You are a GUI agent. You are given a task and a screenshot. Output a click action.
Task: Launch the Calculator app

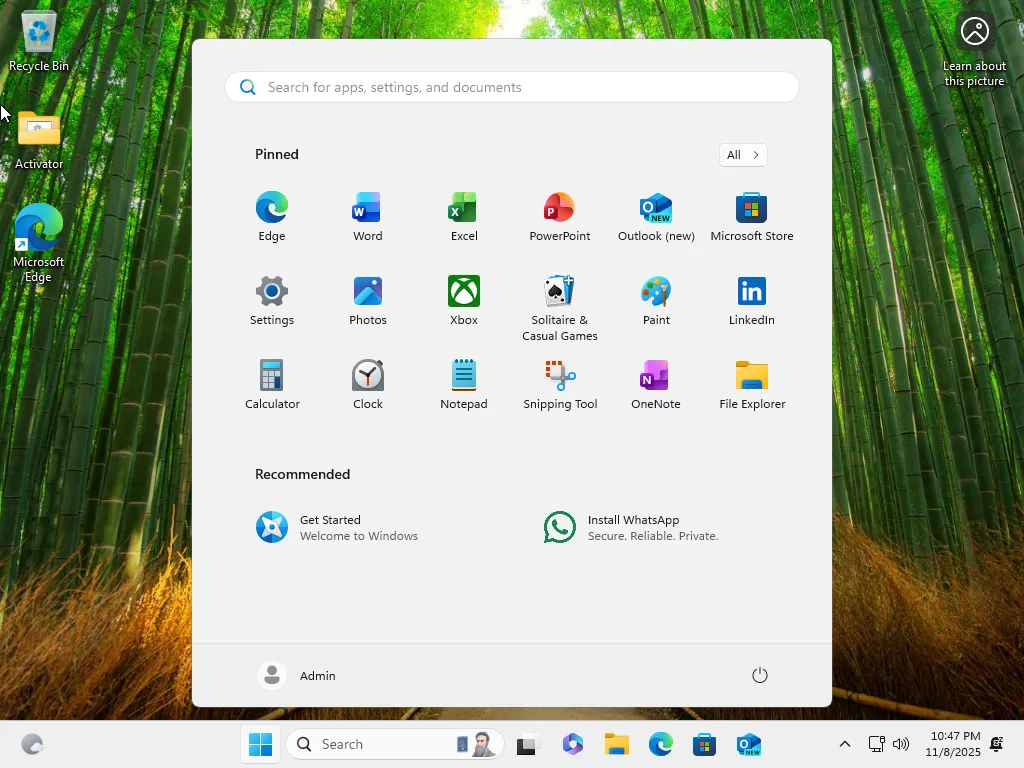pyautogui.click(x=272, y=385)
